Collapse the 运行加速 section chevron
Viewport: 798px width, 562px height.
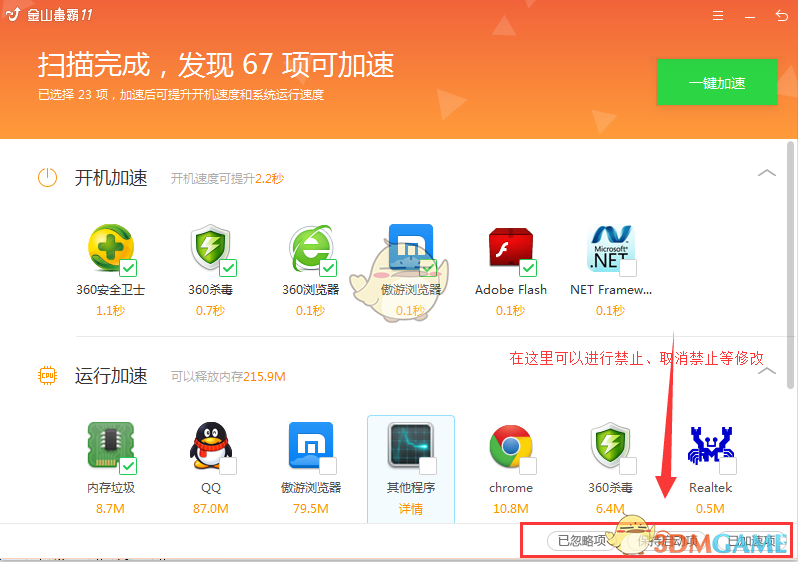coord(766,371)
